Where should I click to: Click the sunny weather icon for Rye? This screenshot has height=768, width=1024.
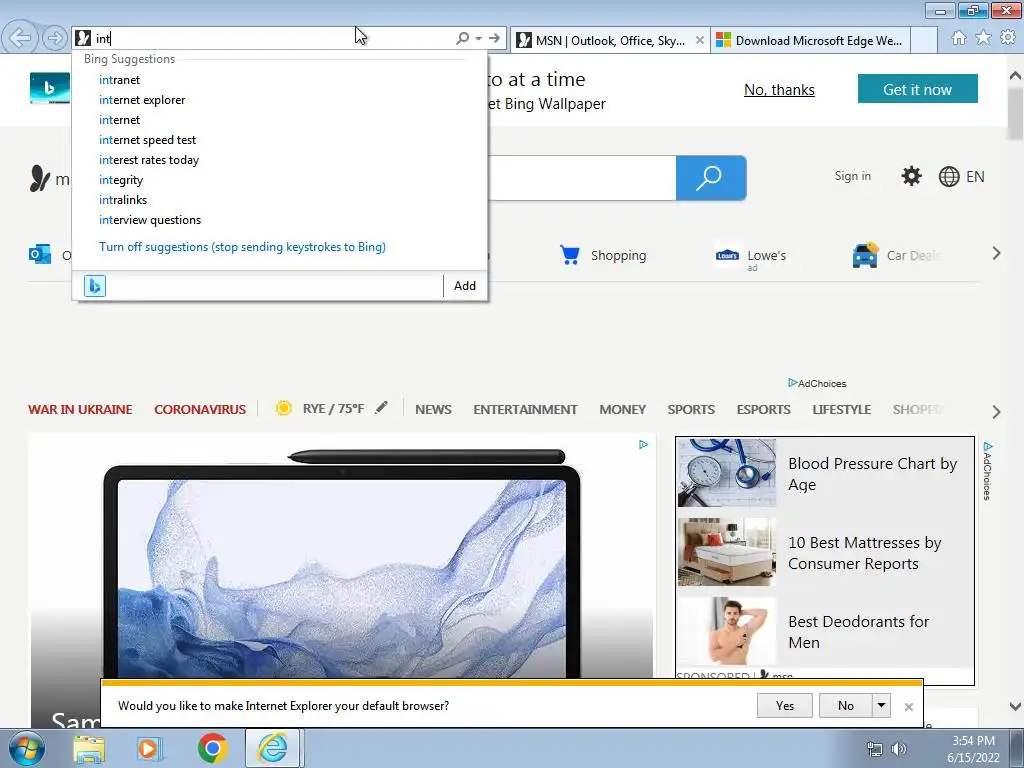[283, 408]
